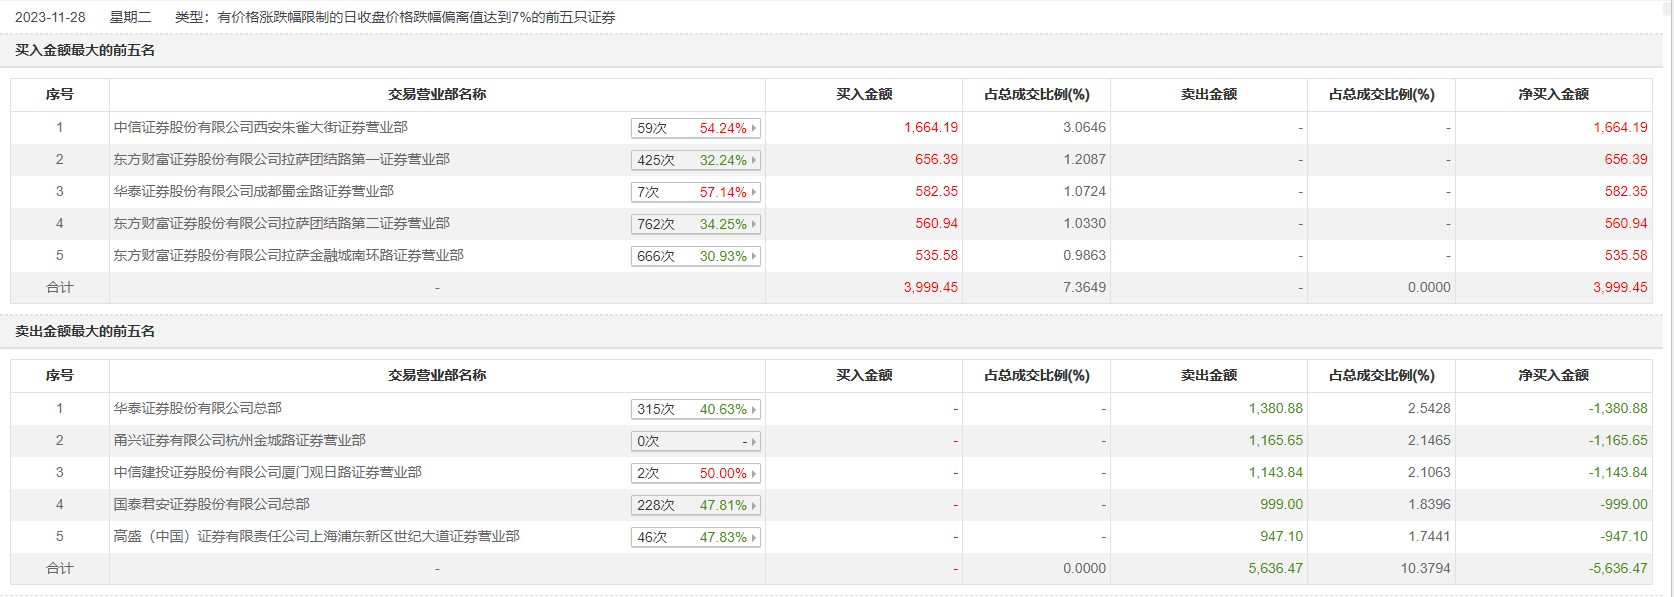Expand the 666次 30.93% stats box
1674x597 pixels.
click(696, 256)
